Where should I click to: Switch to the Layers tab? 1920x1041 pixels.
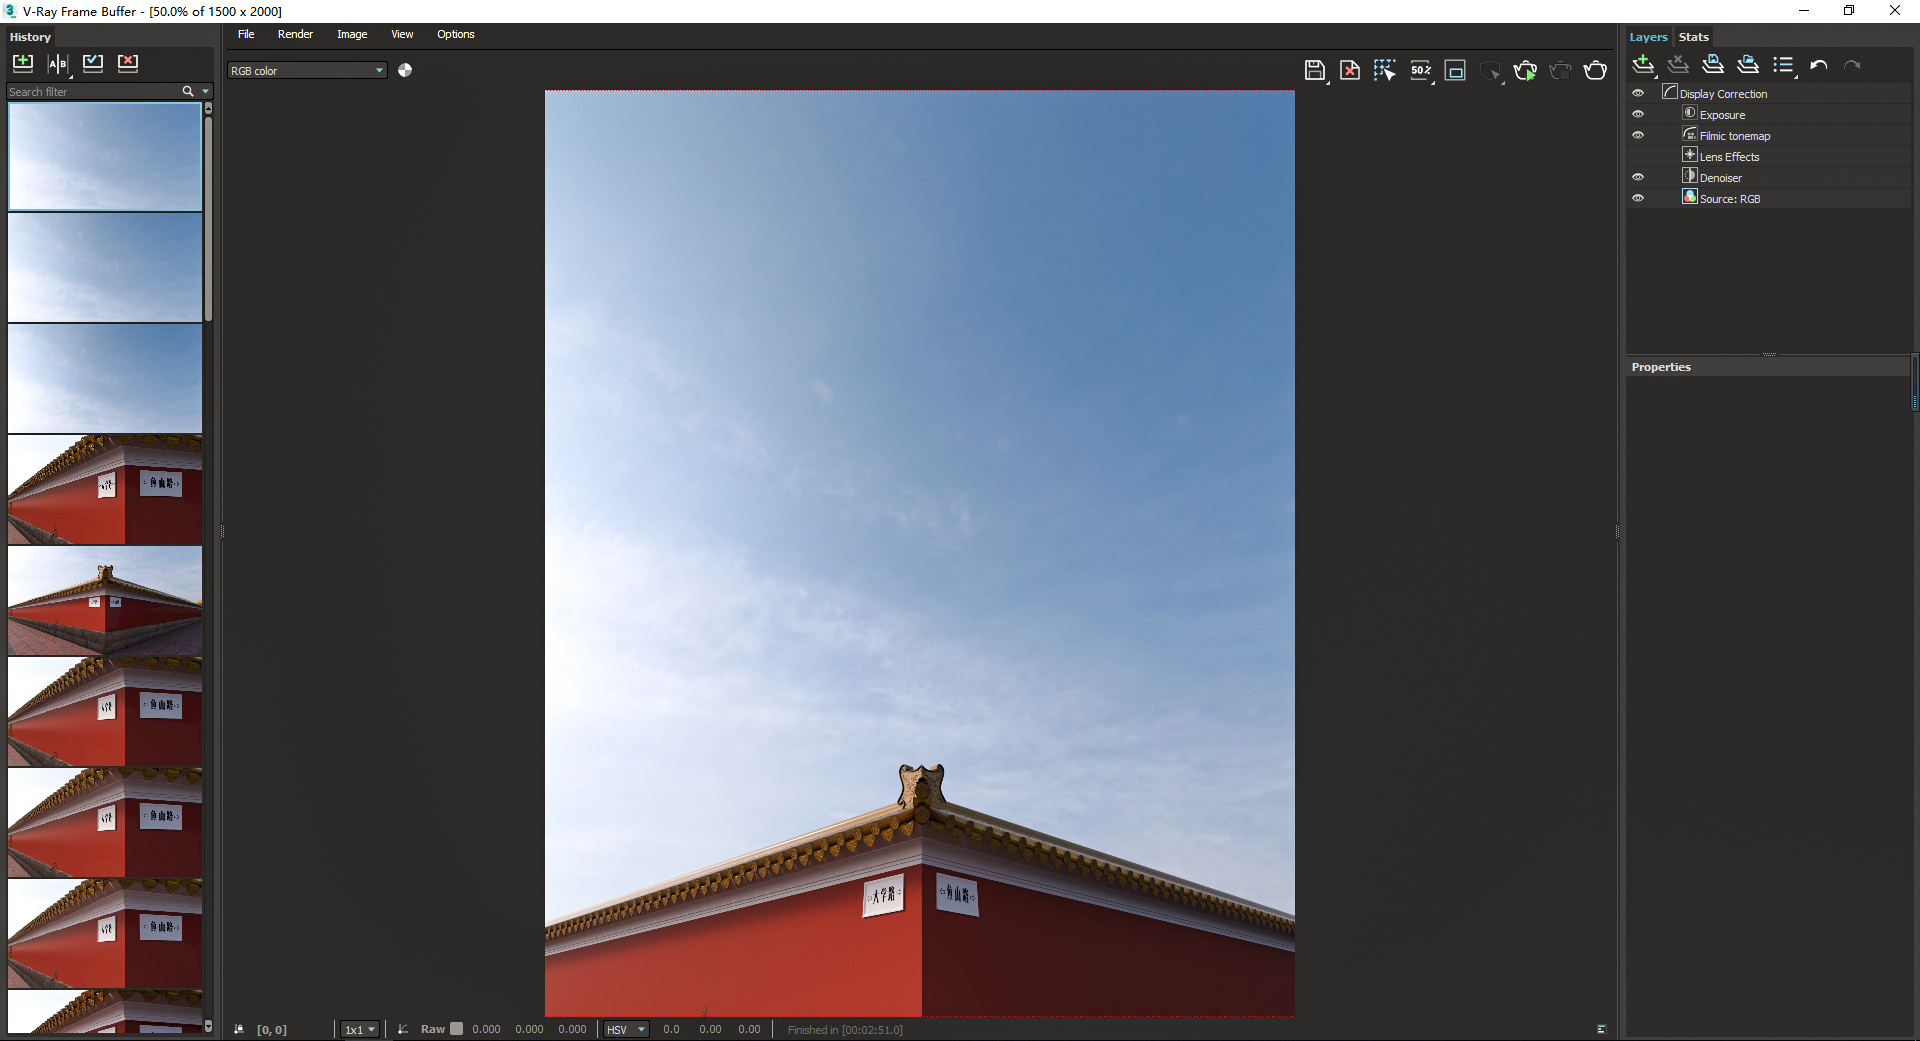1648,37
